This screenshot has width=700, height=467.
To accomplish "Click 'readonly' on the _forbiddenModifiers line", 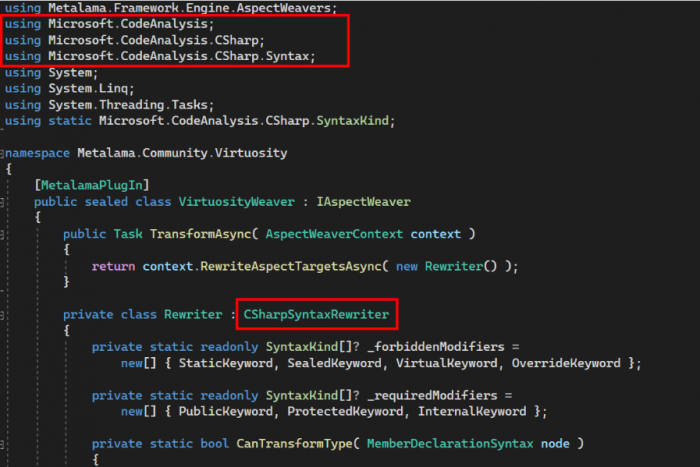I will 229,346.
